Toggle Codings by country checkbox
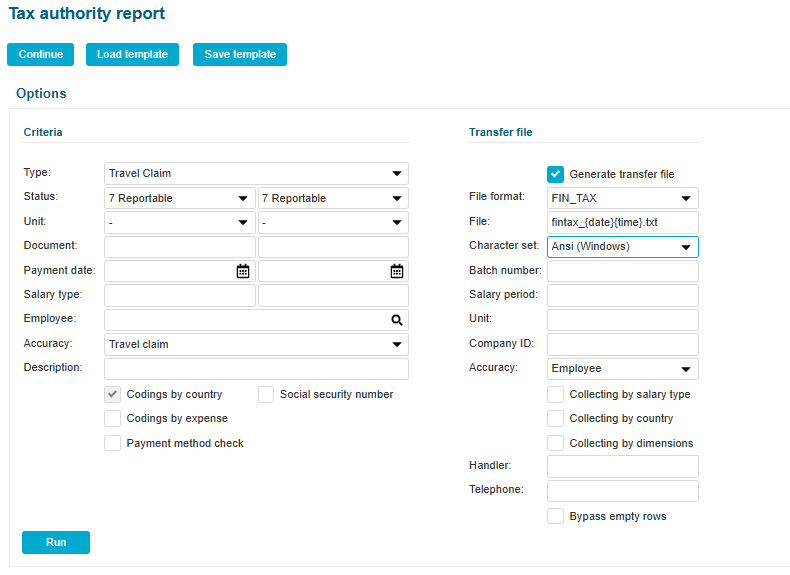 (x=112, y=394)
